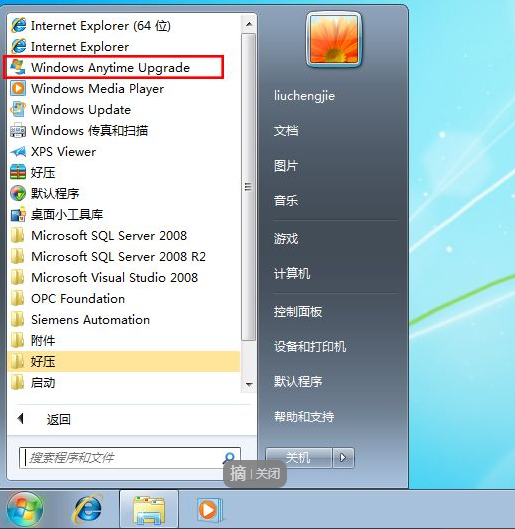Click the 桌面小工具库 gadget icon
This screenshot has height=529, width=515.
tap(18, 214)
